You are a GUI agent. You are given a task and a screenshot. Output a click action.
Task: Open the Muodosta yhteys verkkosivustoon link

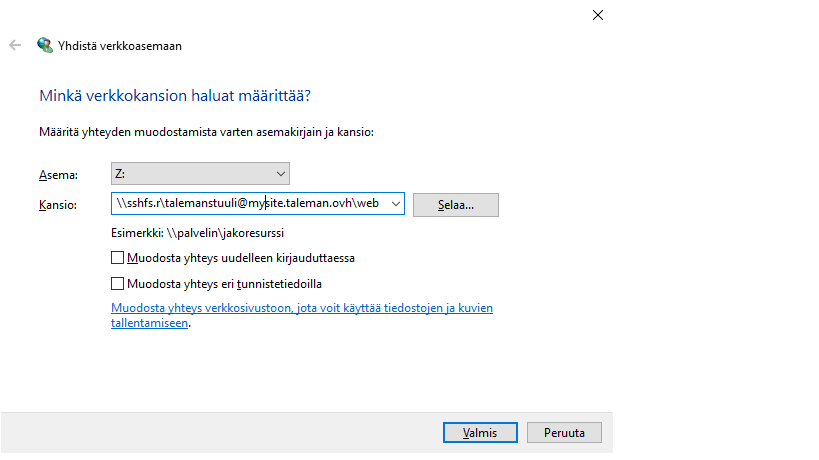coord(301,315)
